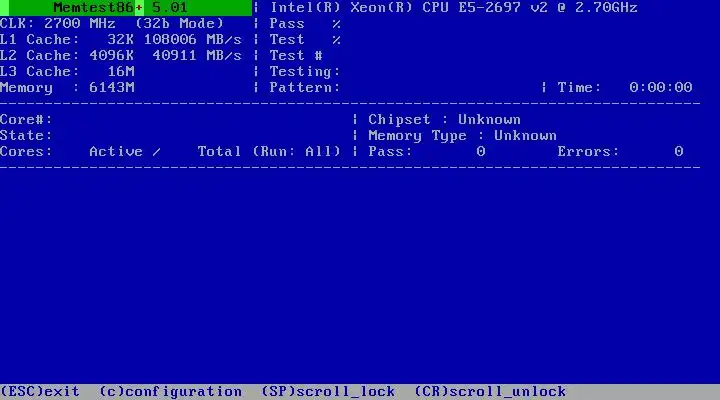
Task: Click the Testing: label
Action: pyautogui.click(x=305, y=72)
